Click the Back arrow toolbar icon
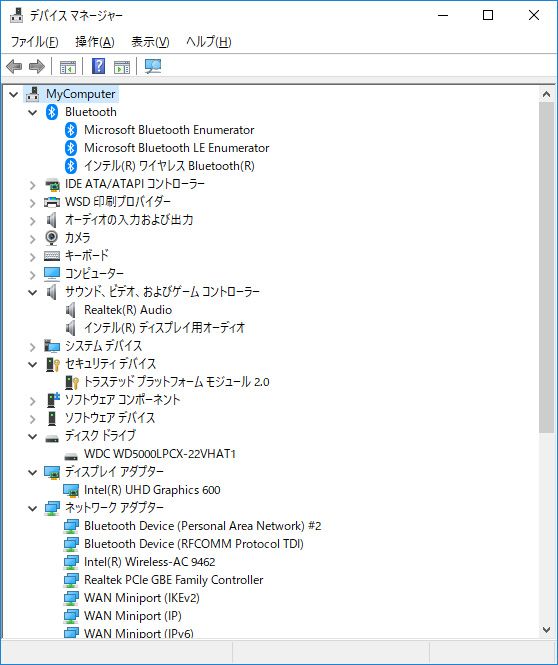 pos(14,67)
